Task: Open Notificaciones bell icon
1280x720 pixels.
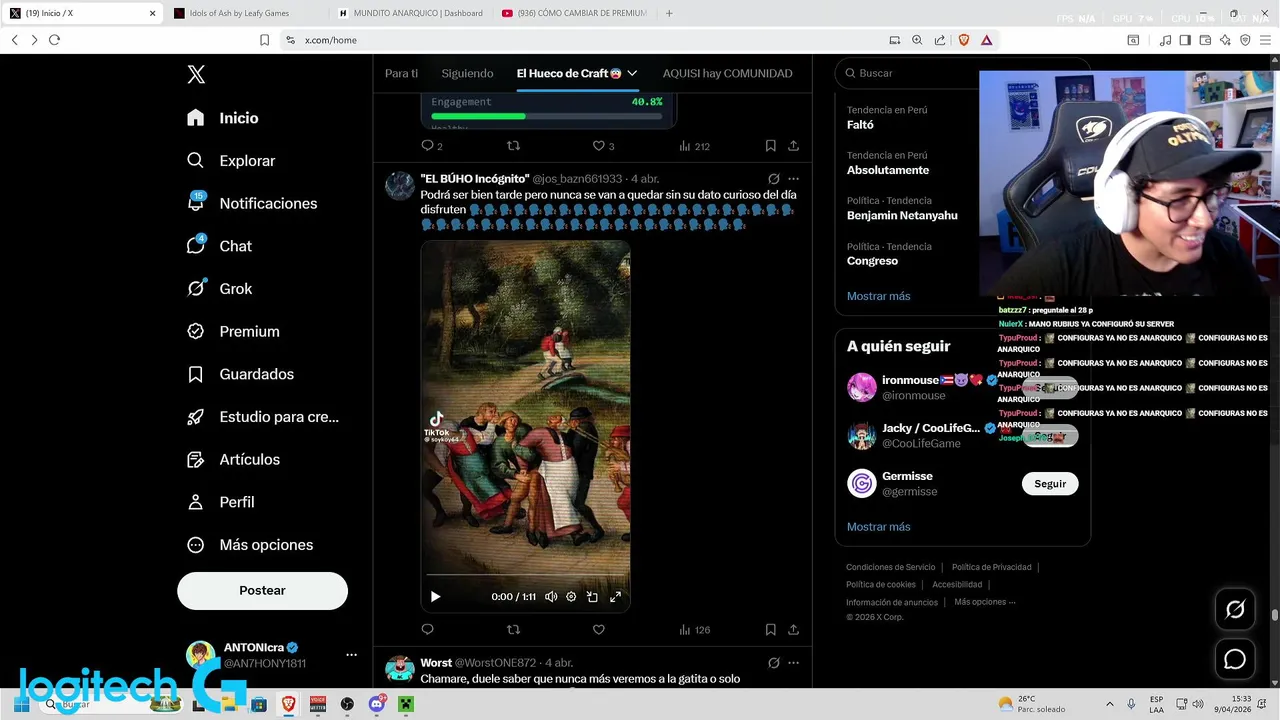Action: point(196,203)
